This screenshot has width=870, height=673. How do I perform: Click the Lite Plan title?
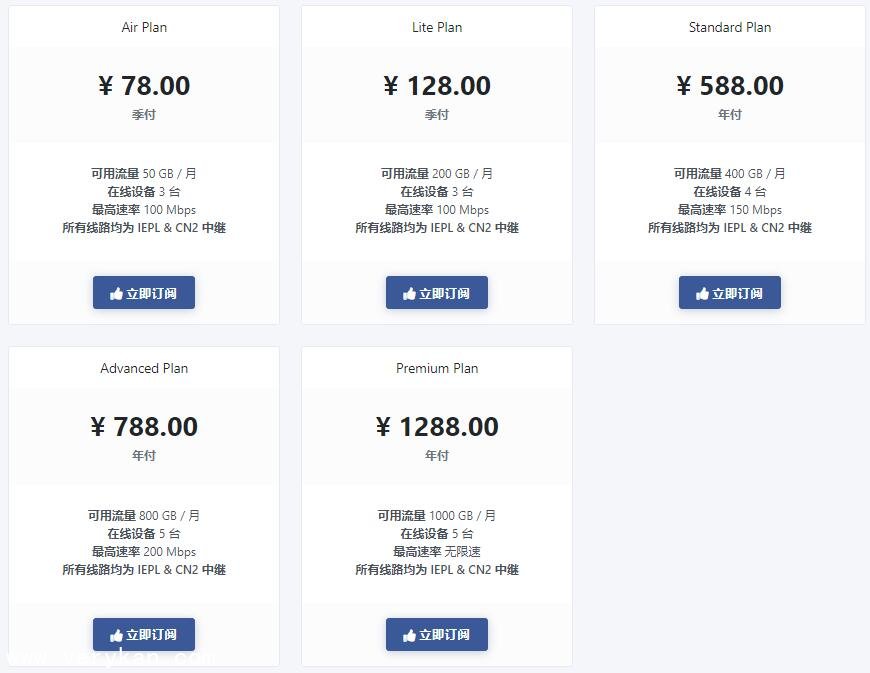[x=437, y=27]
